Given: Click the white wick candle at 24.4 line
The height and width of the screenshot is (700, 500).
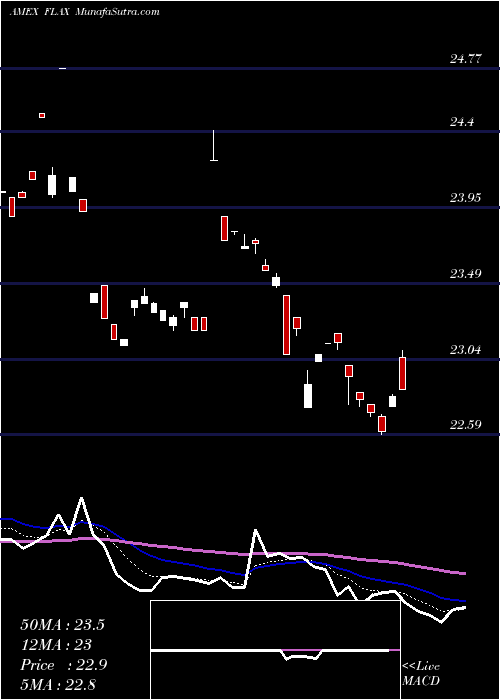Looking at the screenshot, I should pyautogui.click(x=214, y=146).
